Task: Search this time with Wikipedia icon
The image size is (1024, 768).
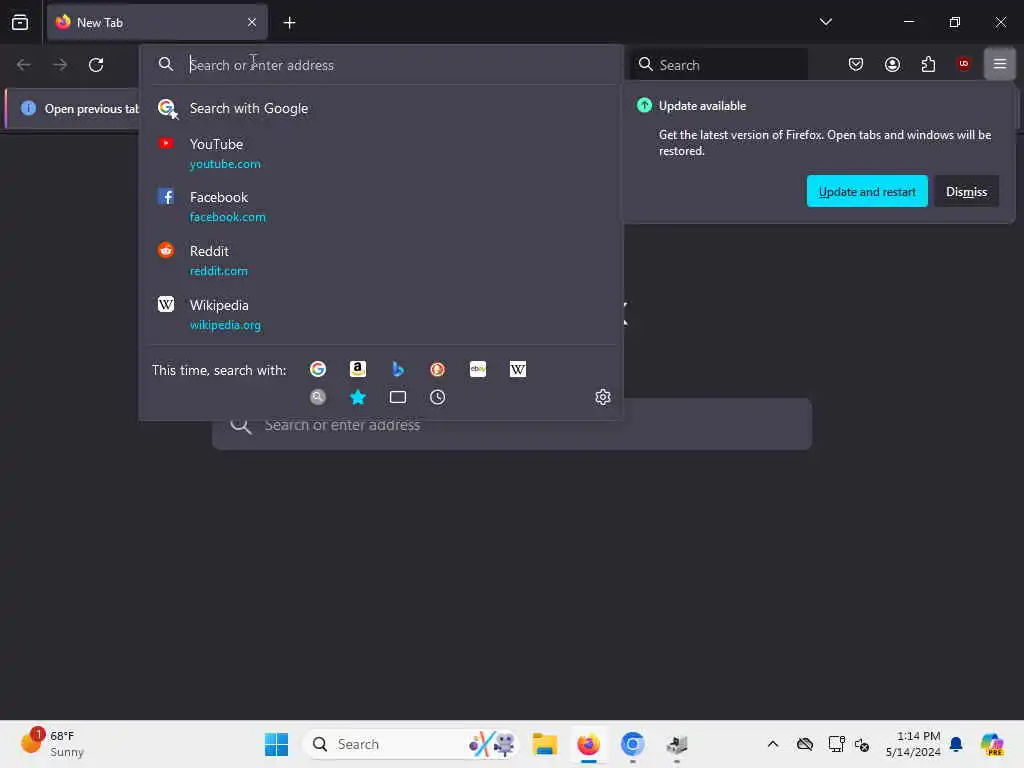Action: pos(518,370)
